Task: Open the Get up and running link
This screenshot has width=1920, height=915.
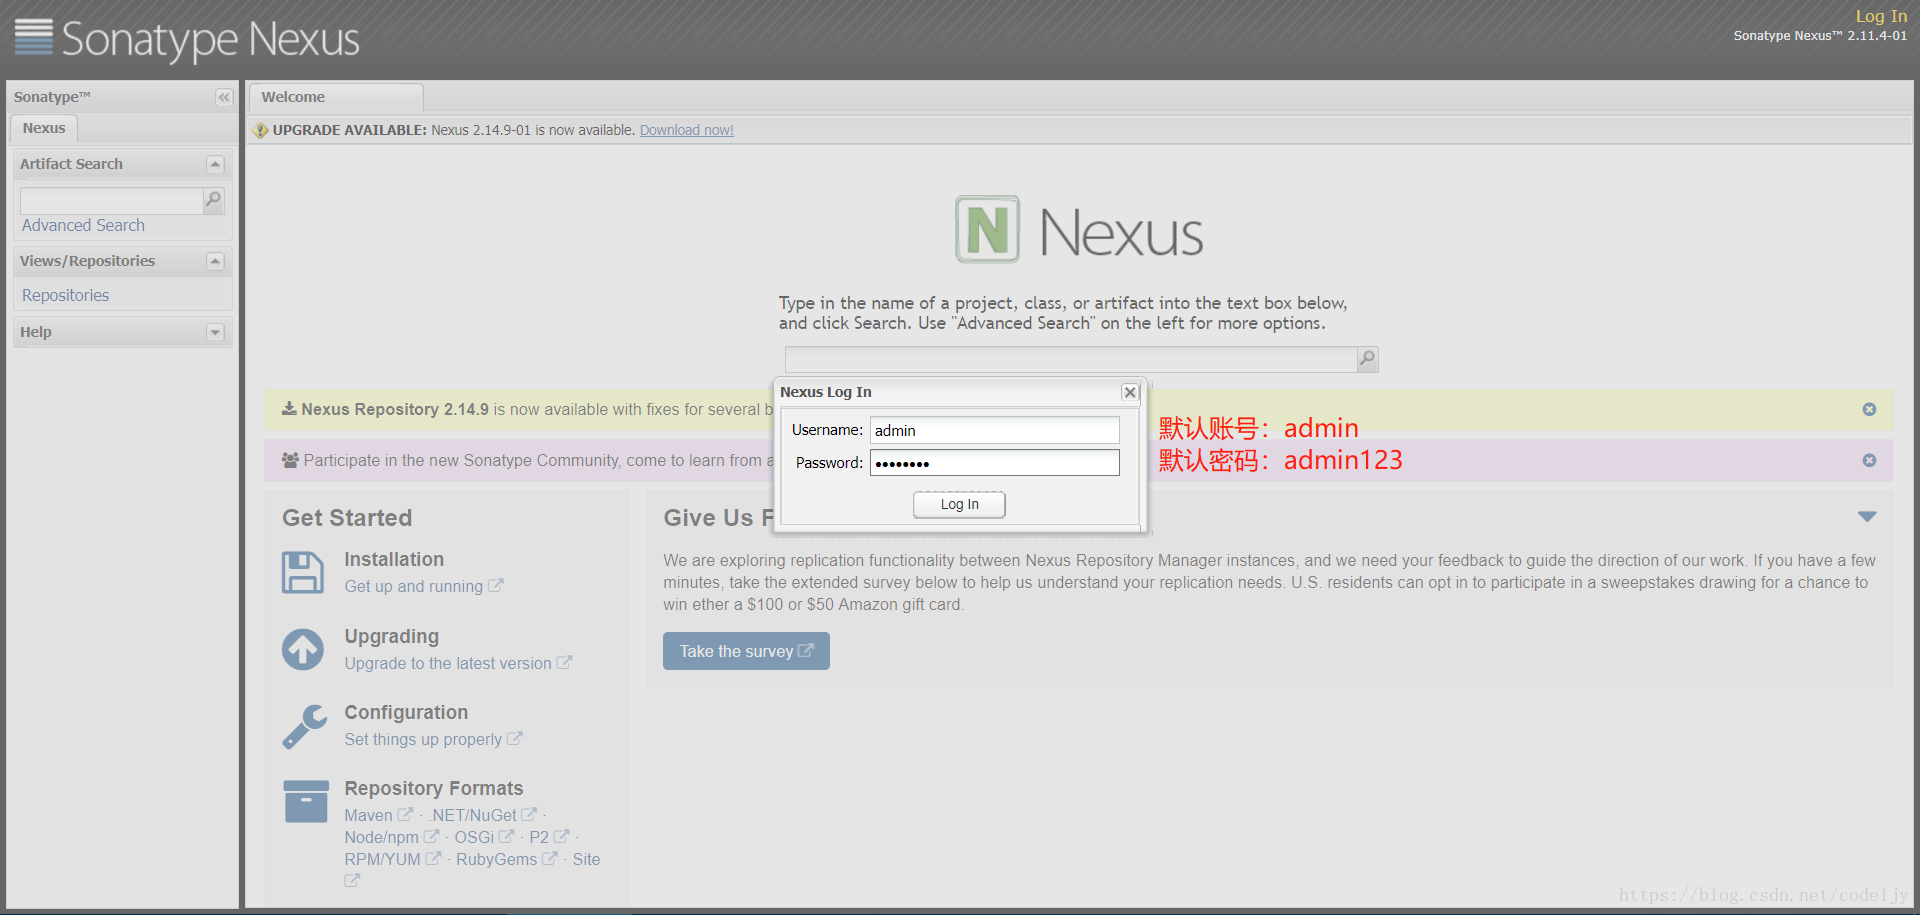Action: pyautogui.click(x=424, y=587)
